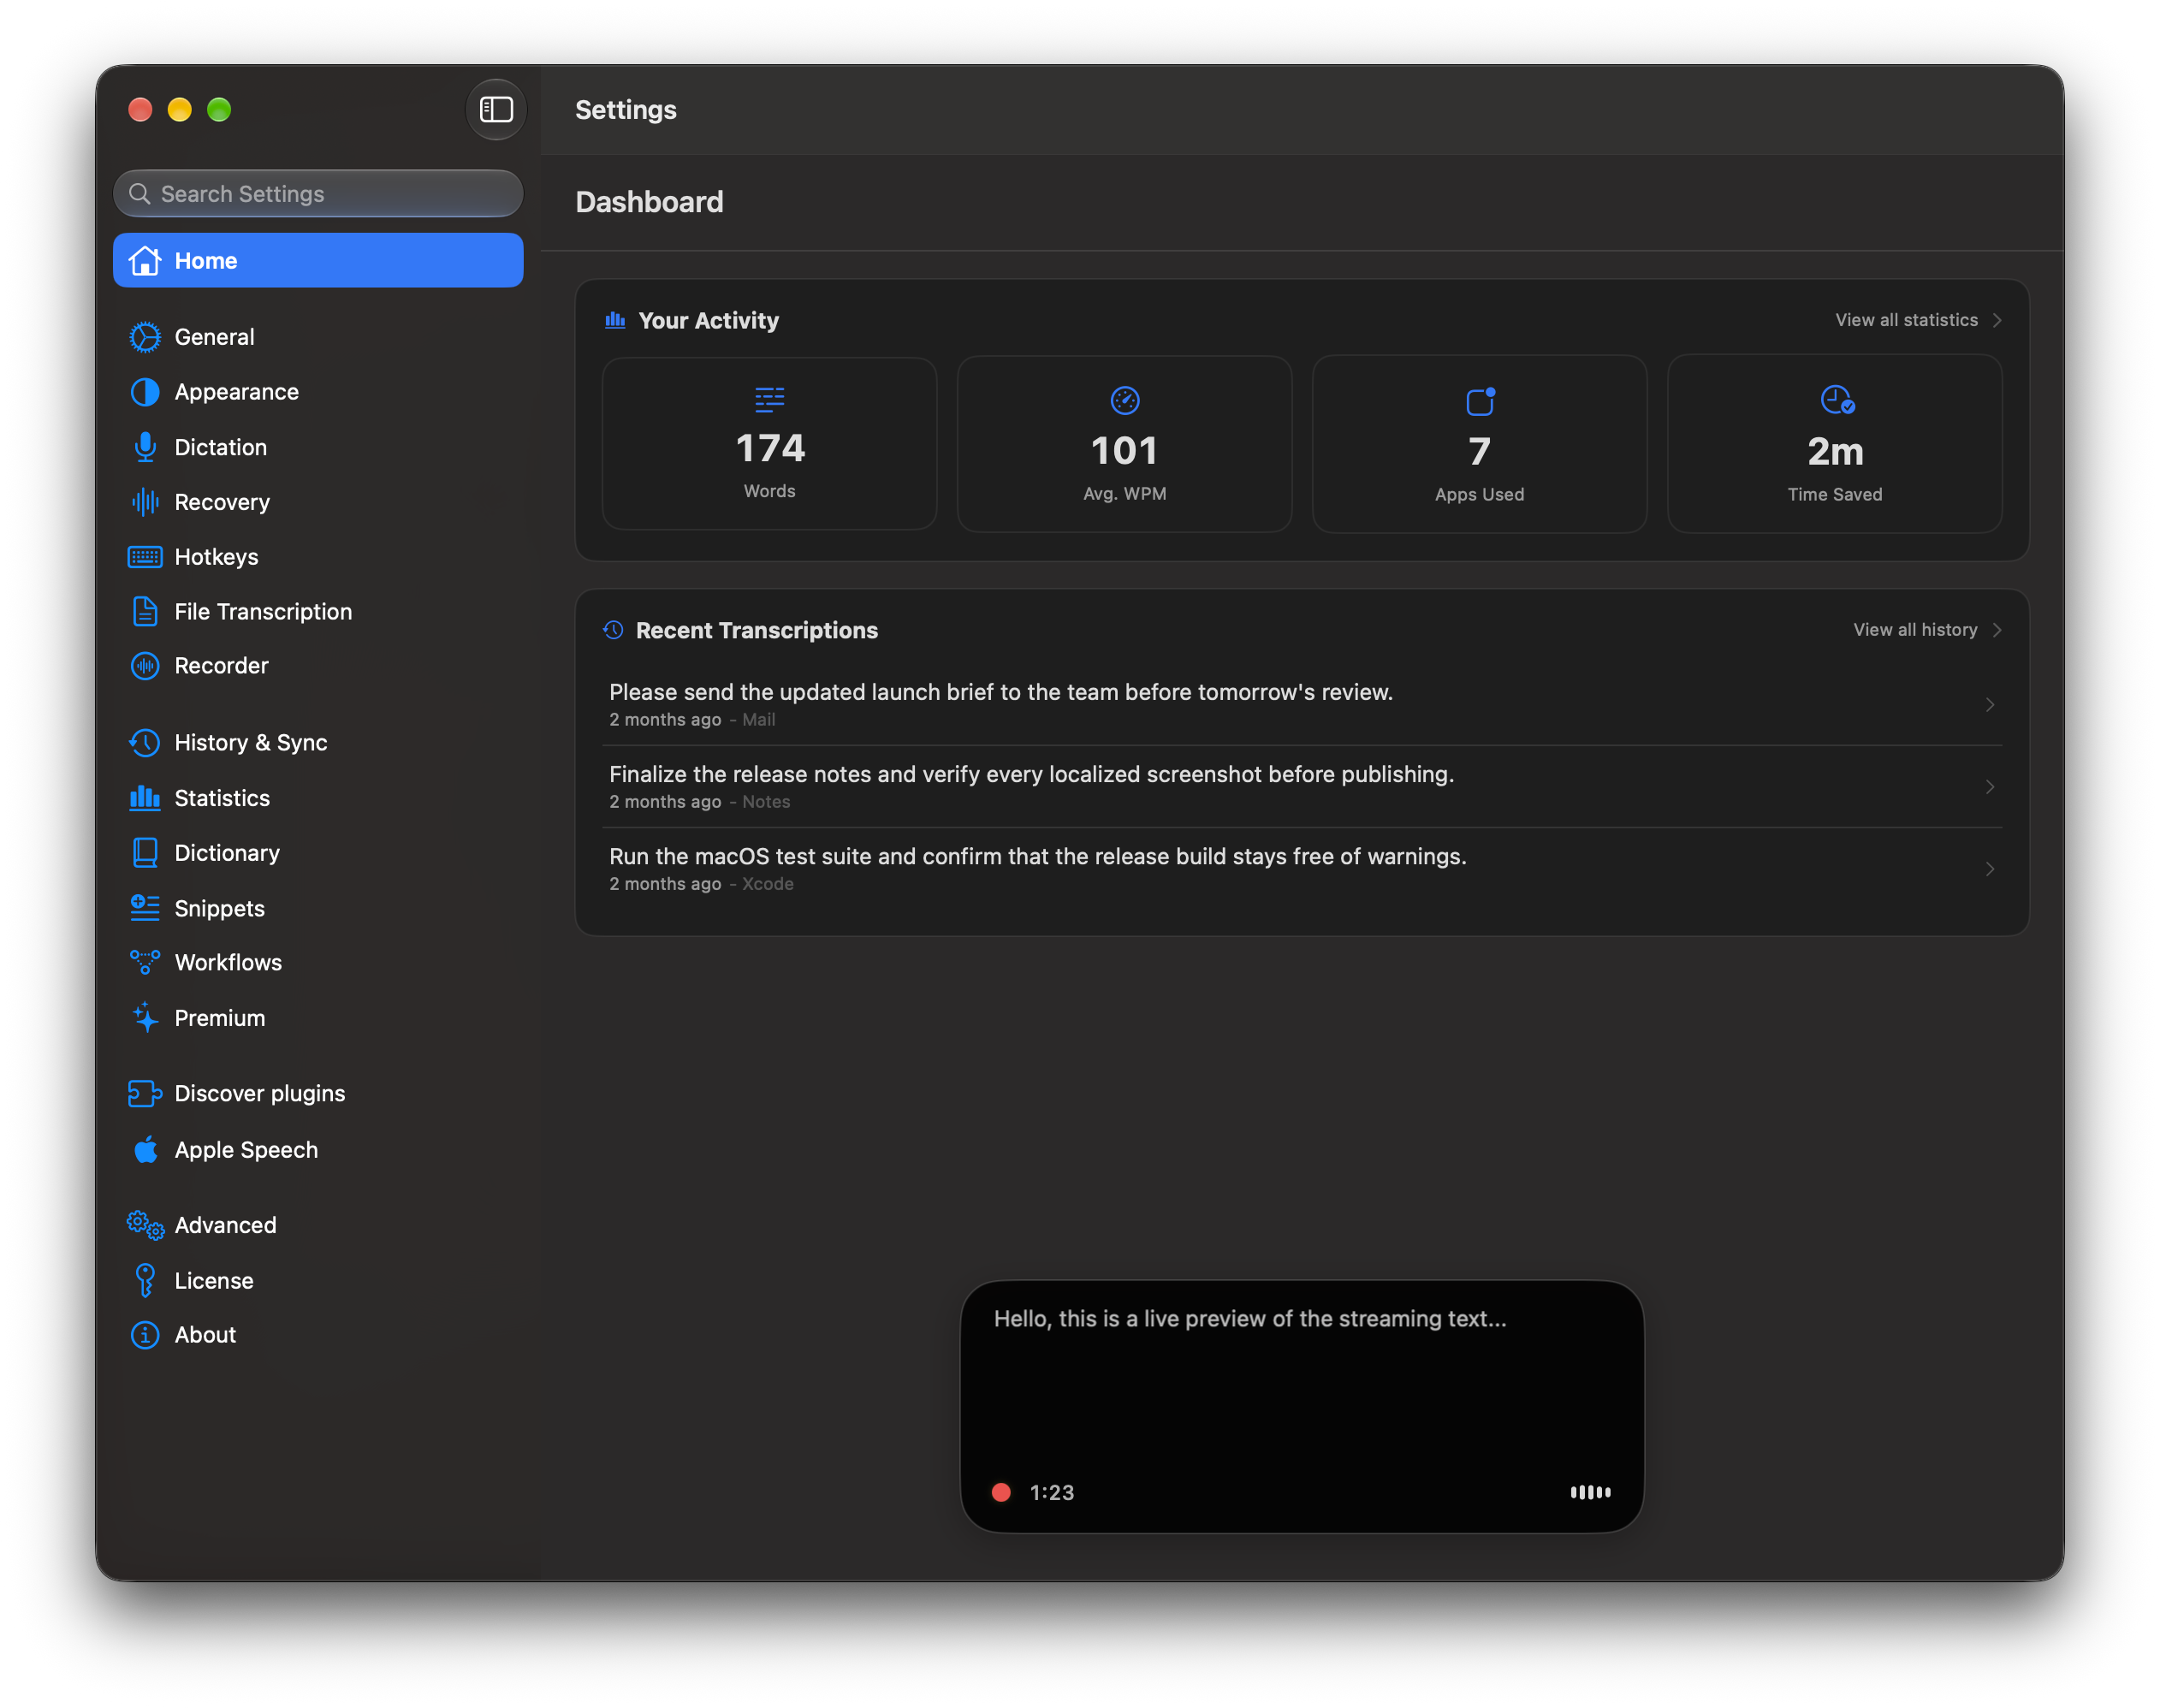
Task: Click the 174 Words statistic card
Action: [769, 444]
